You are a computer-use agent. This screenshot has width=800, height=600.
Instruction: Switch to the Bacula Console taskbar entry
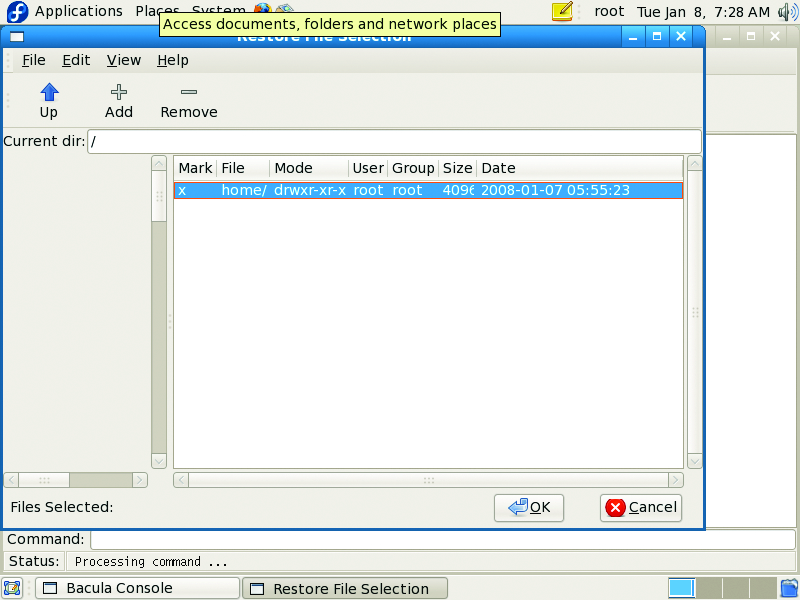(x=137, y=588)
